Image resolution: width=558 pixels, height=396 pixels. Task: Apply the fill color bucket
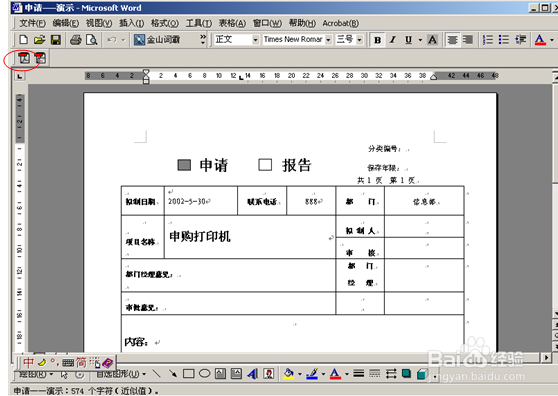pos(289,374)
